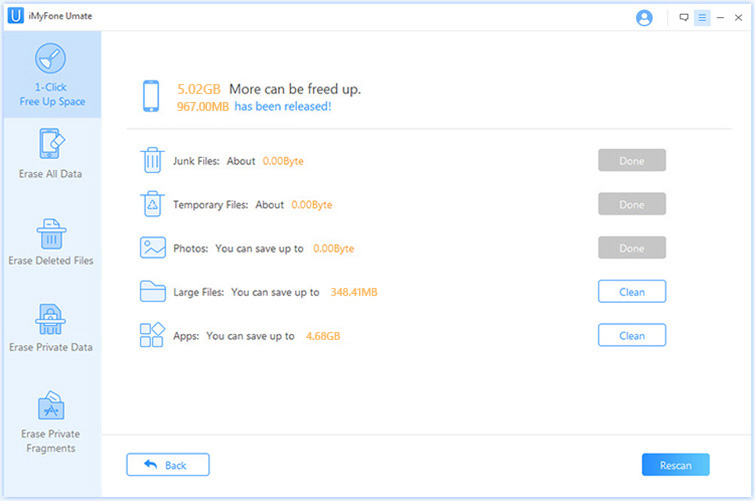Go Back to previous screen
755x501 pixels.
[168, 465]
